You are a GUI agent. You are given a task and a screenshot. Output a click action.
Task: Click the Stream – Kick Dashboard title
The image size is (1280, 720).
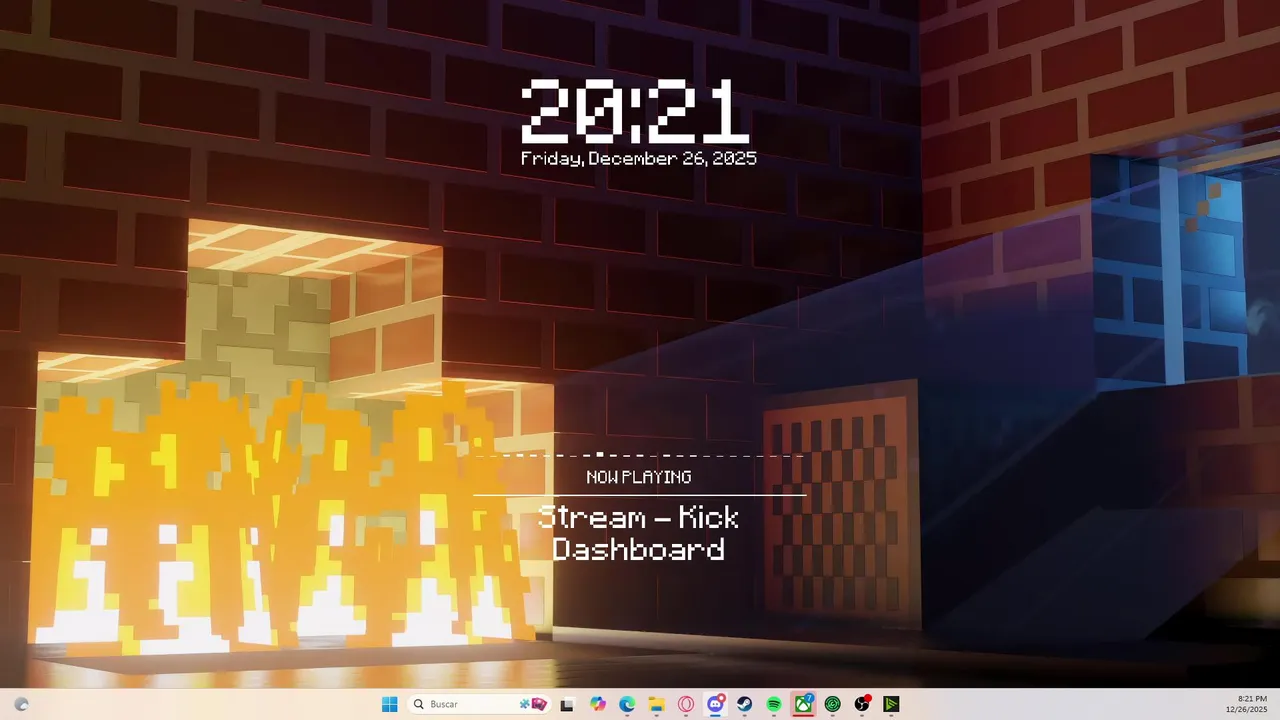pos(639,533)
